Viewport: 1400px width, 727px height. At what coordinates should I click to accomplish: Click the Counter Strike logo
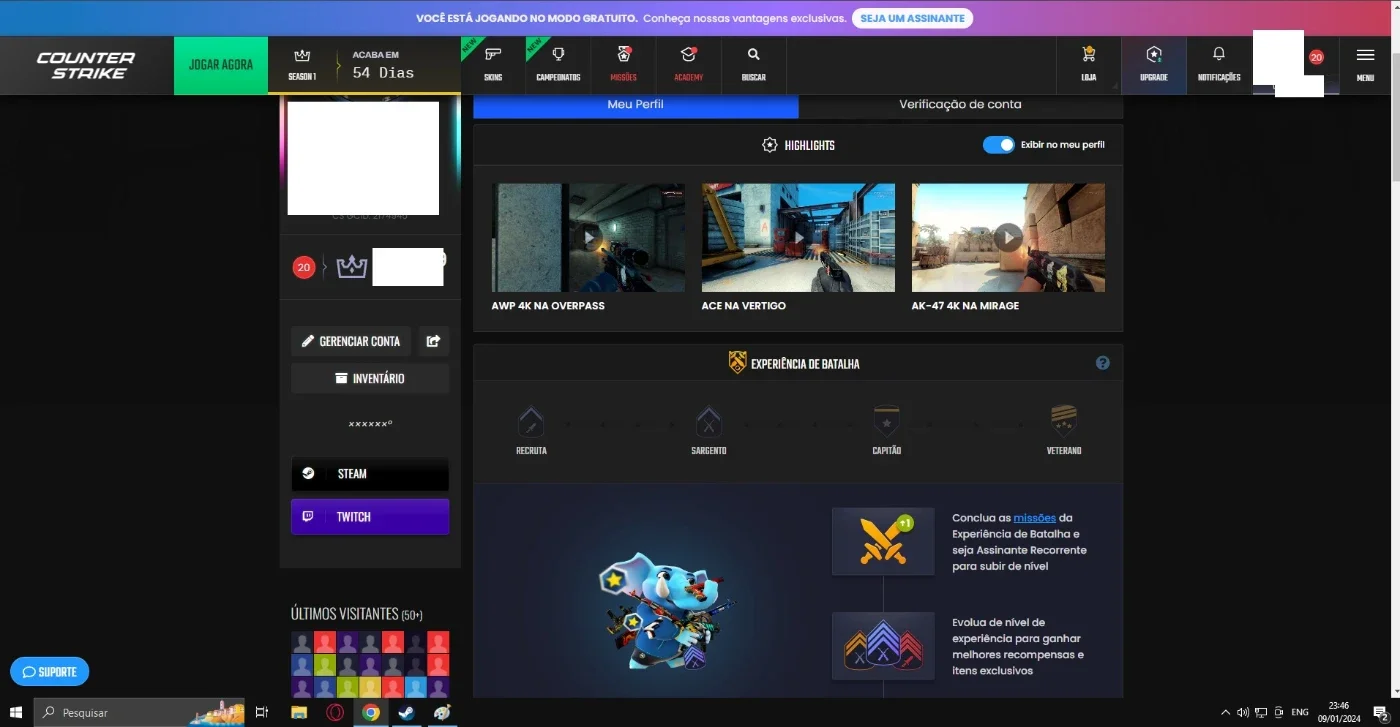[86, 65]
